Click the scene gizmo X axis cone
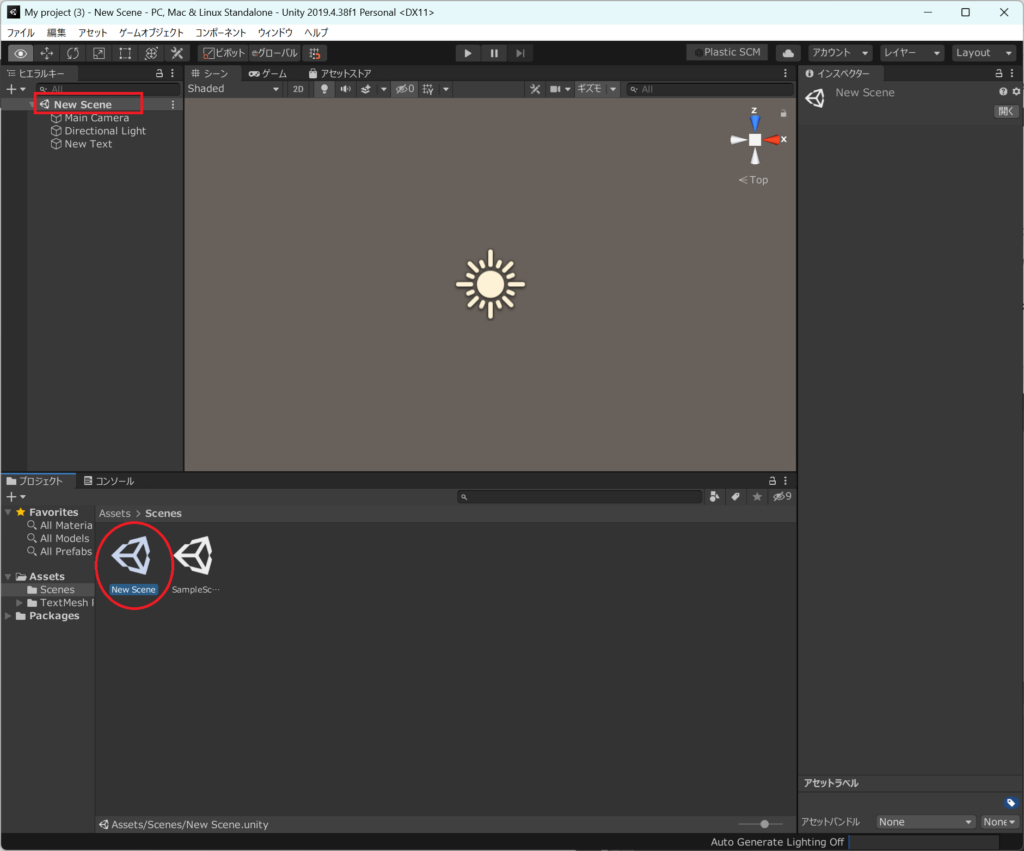1024x851 pixels. click(x=773, y=140)
